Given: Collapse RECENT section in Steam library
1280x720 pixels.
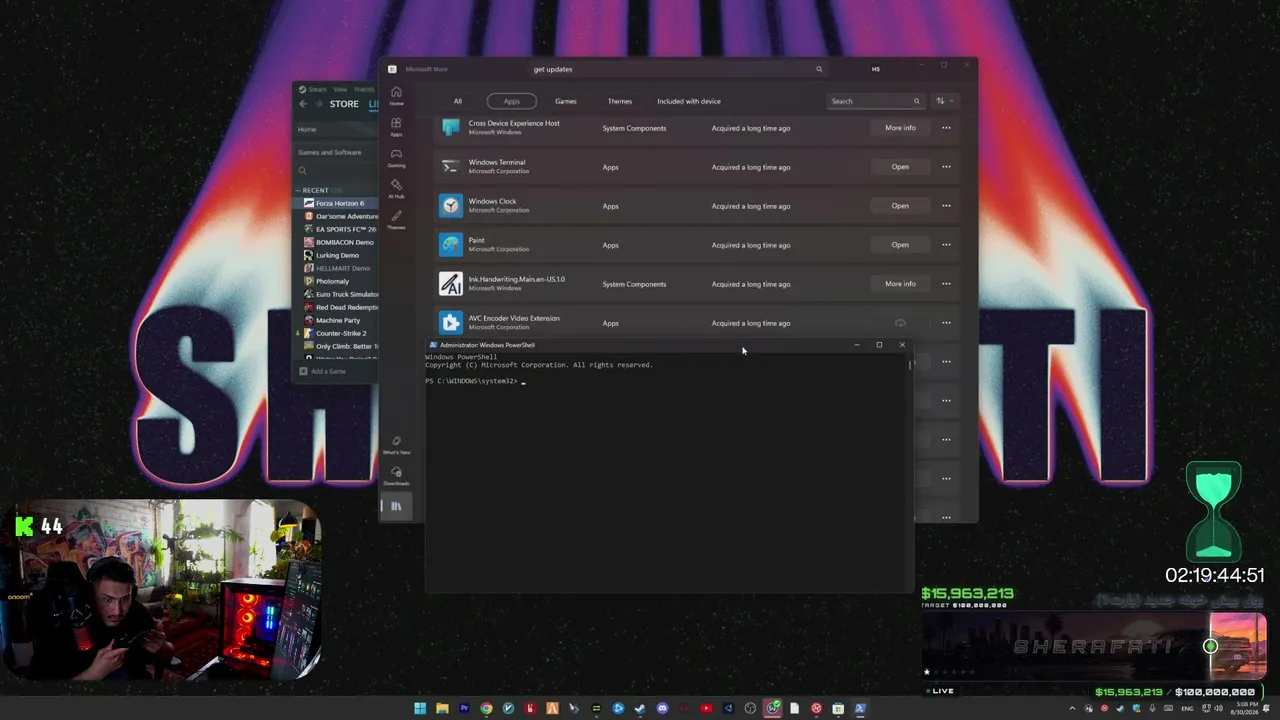Looking at the screenshot, I should [298, 190].
